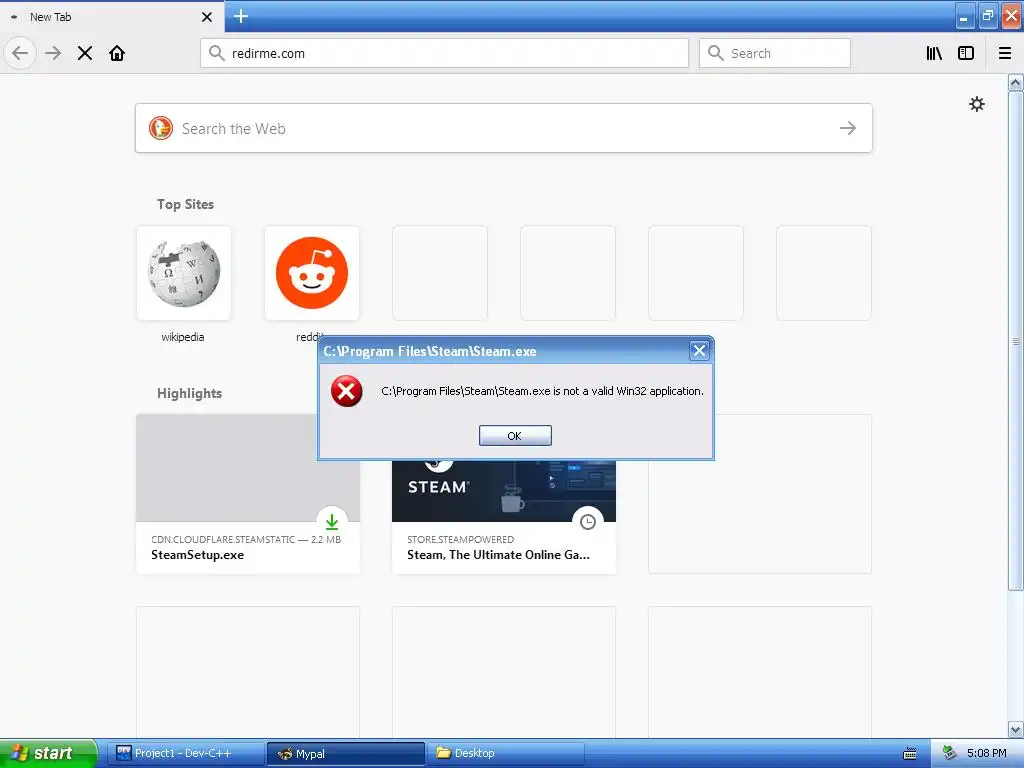Screen dimensions: 1024x768
Task: Click the on-screen keyboard tray icon
Action: 910,754
